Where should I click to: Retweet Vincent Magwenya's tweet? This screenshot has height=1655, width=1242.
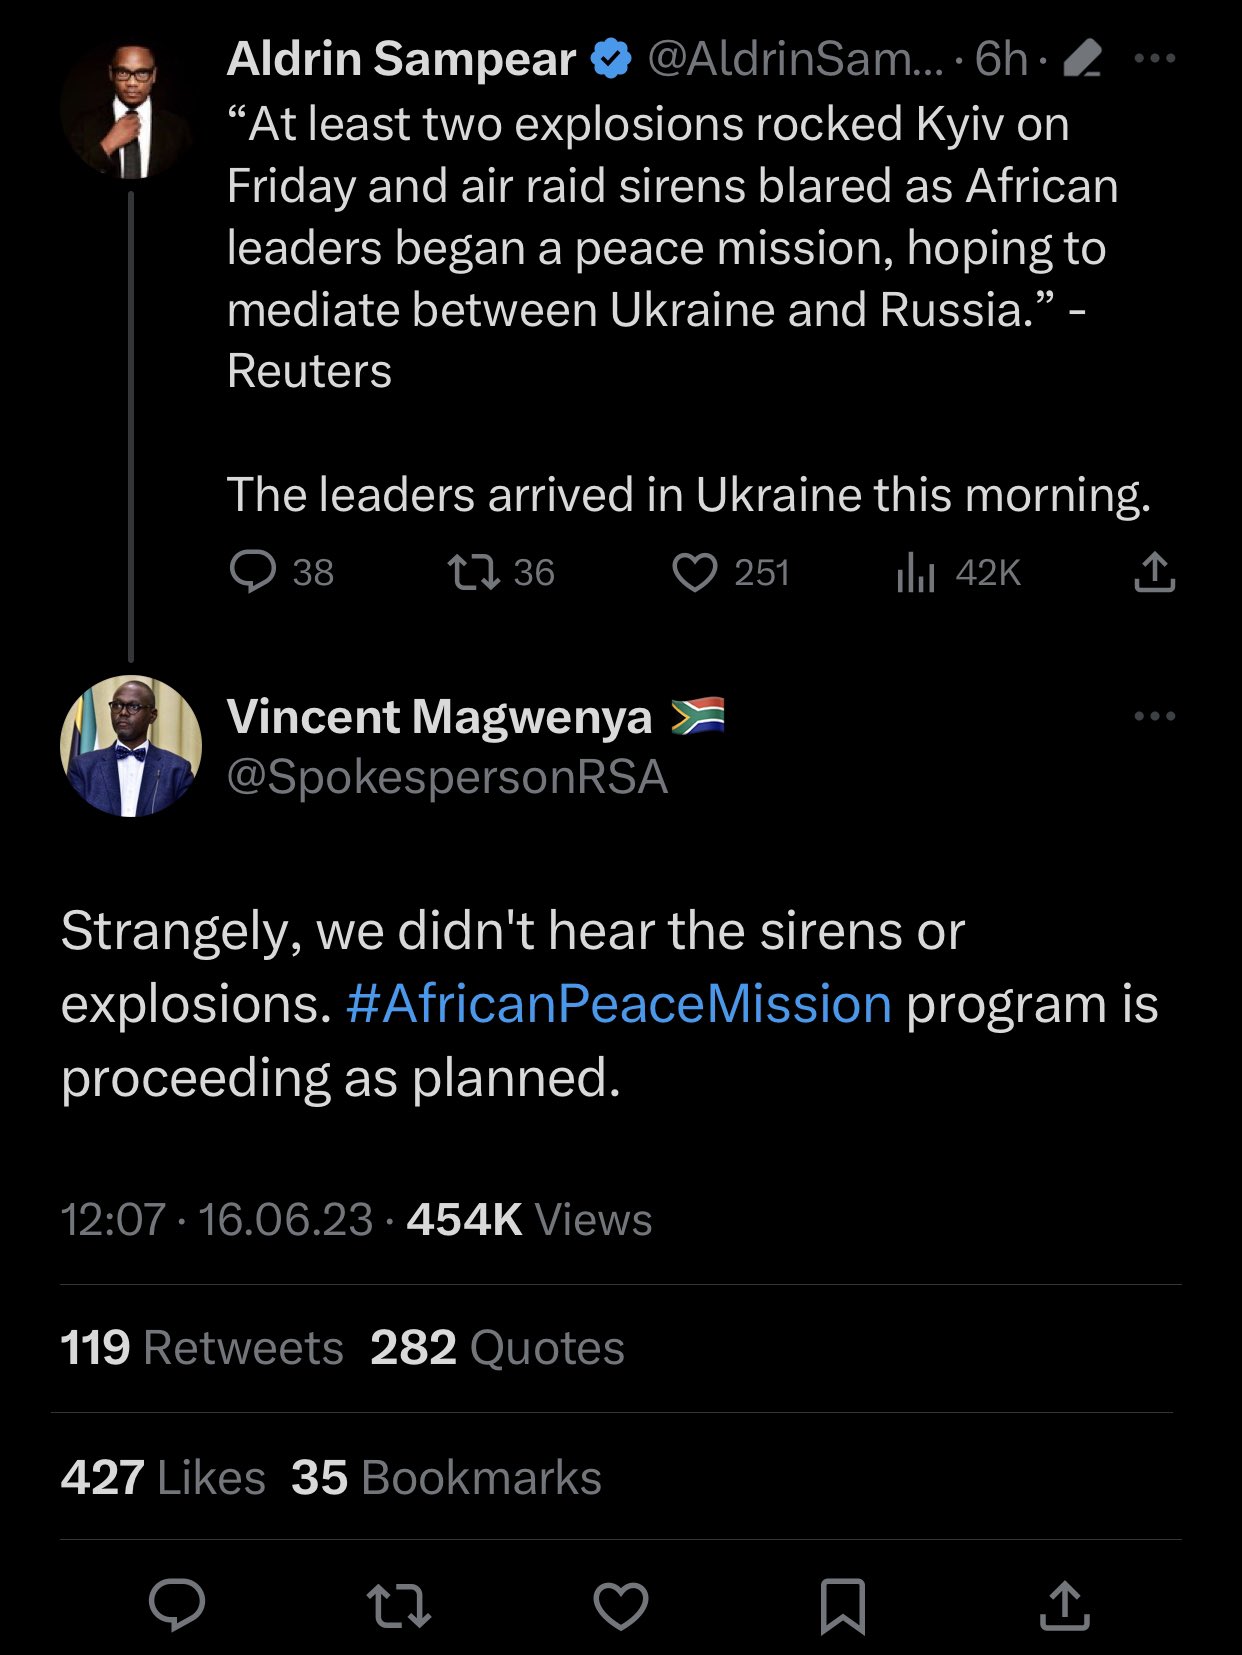click(x=399, y=1604)
